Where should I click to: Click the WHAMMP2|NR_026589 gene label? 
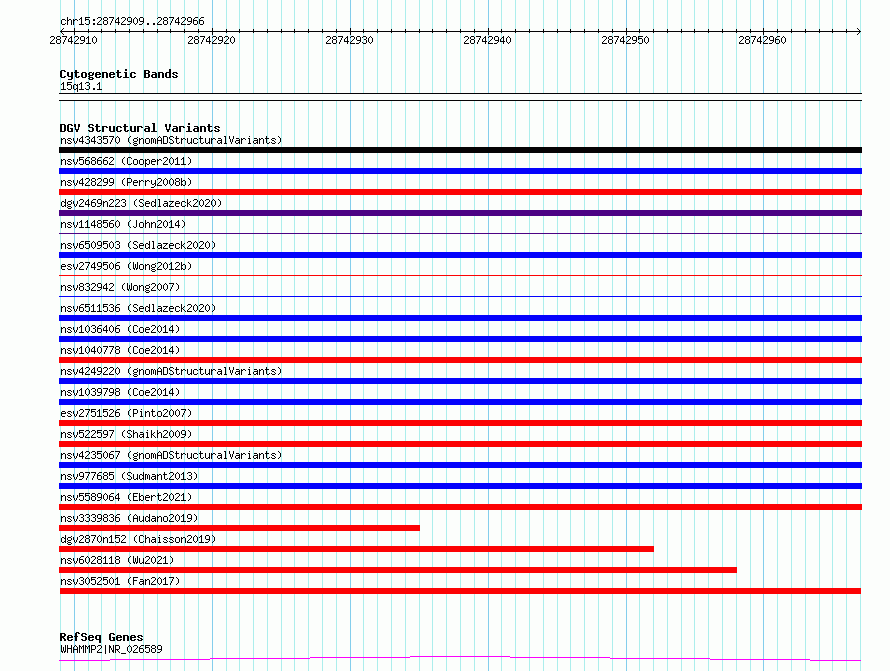coord(111,649)
